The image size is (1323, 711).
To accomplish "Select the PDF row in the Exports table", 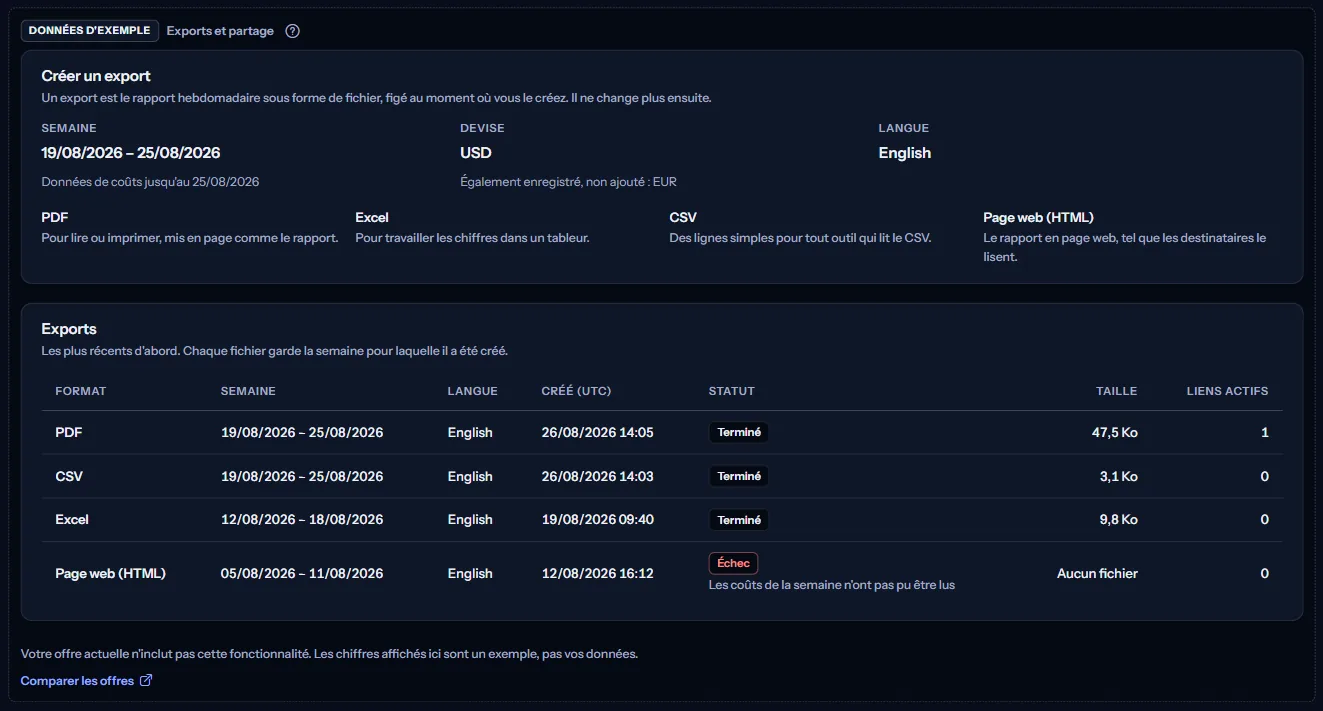I will [x=662, y=433].
